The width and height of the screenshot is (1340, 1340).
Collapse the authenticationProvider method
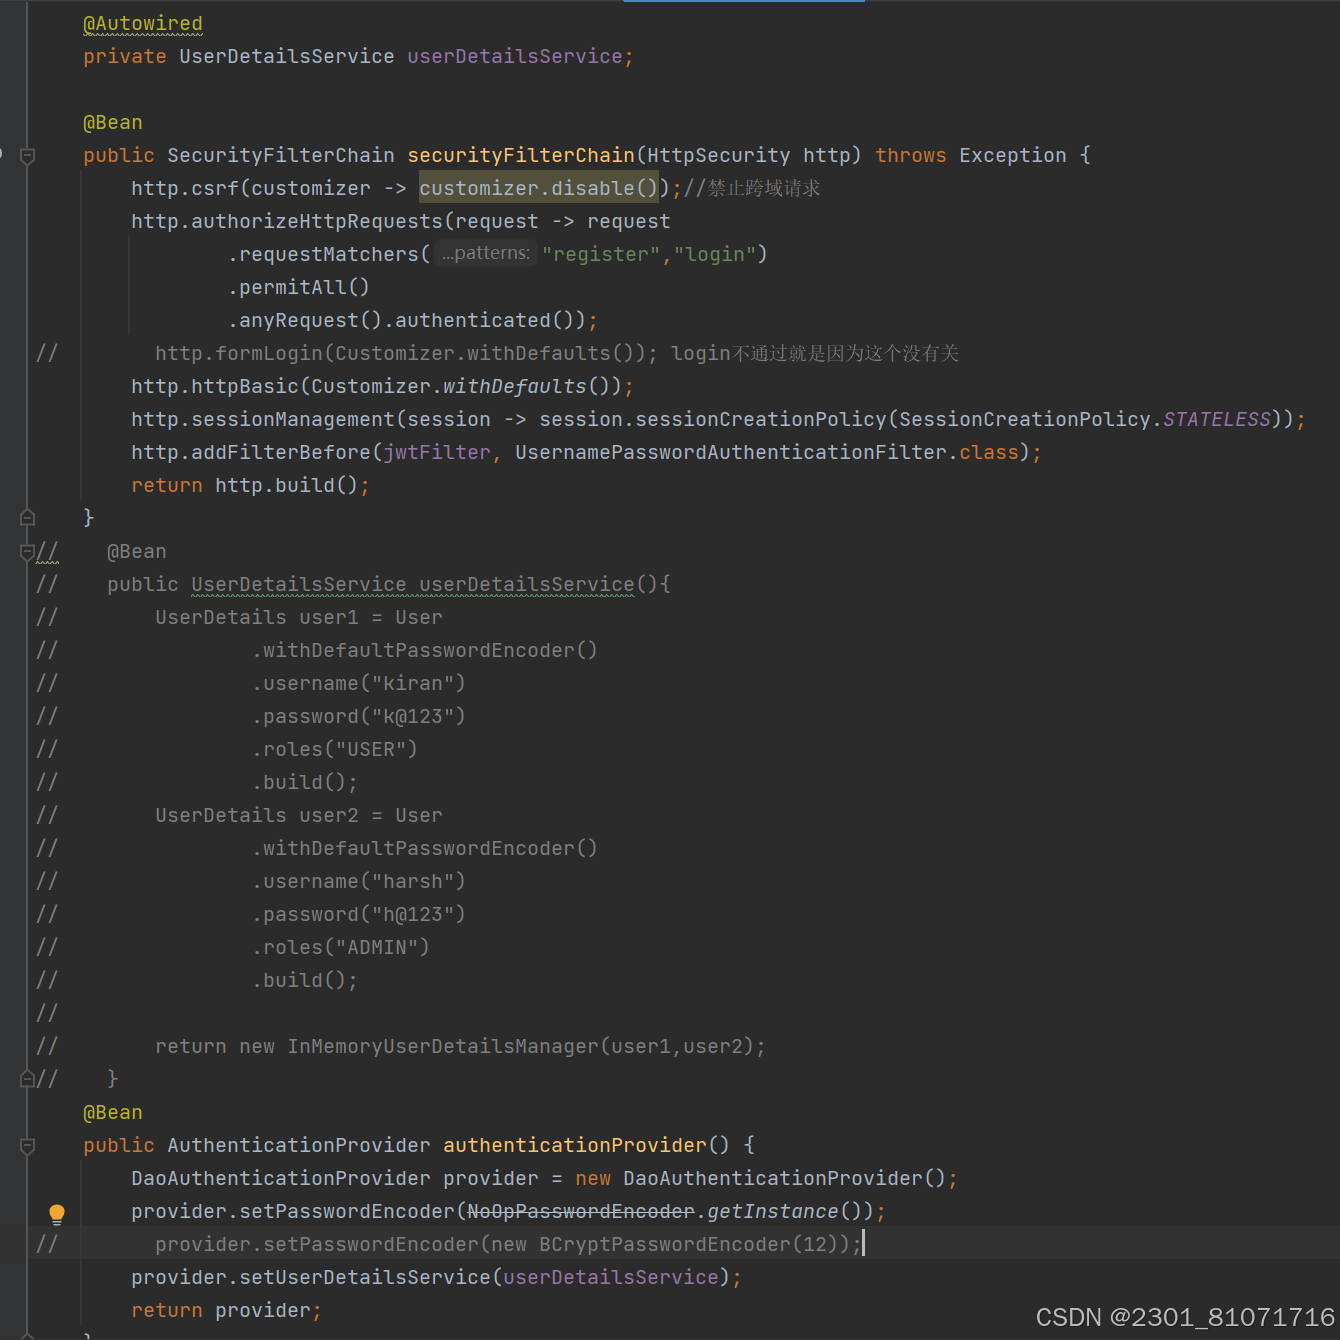tap(27, 1146)
